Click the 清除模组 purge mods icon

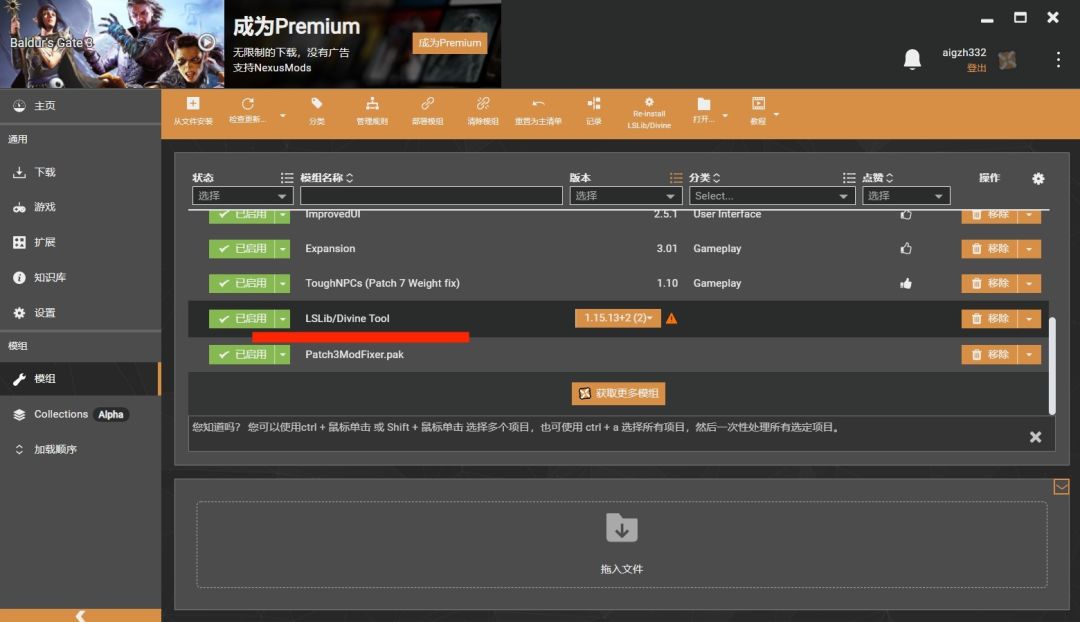click(x=483, y=104)
